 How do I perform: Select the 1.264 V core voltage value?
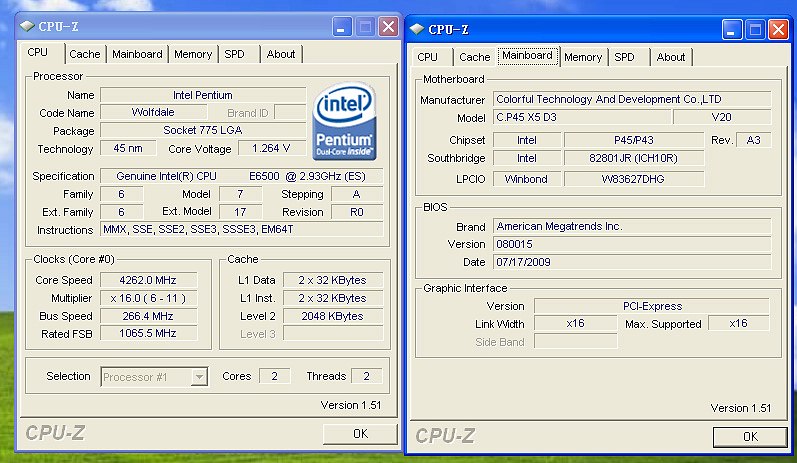(x=271, y=148)
